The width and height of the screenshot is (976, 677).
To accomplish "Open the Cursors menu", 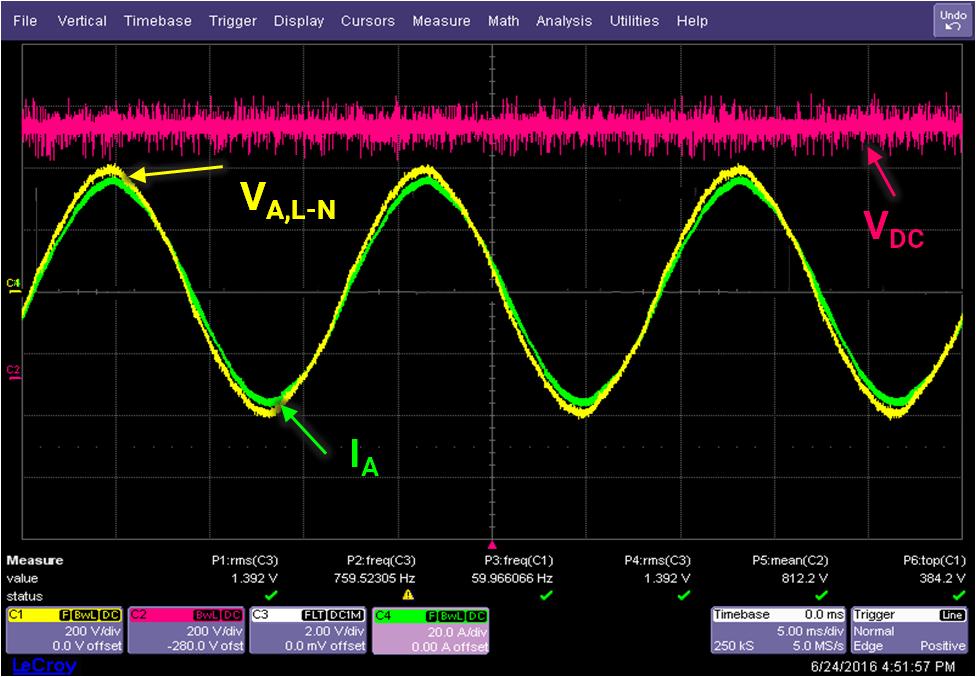I will coord(367,21).
